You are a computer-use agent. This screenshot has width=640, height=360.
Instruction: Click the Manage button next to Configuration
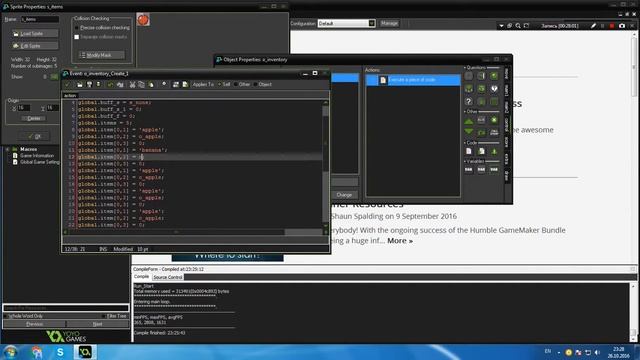pos(389,23)
